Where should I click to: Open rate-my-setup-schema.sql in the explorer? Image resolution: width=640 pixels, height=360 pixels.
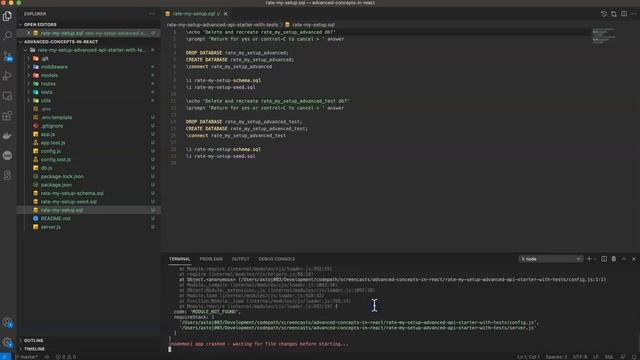[72, 193]
